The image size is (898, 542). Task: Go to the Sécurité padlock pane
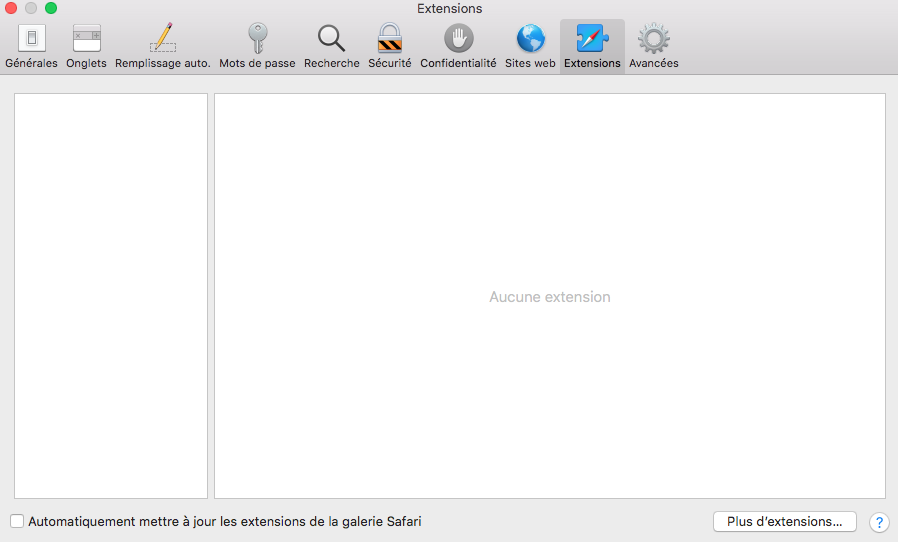[x=390, y=46]
